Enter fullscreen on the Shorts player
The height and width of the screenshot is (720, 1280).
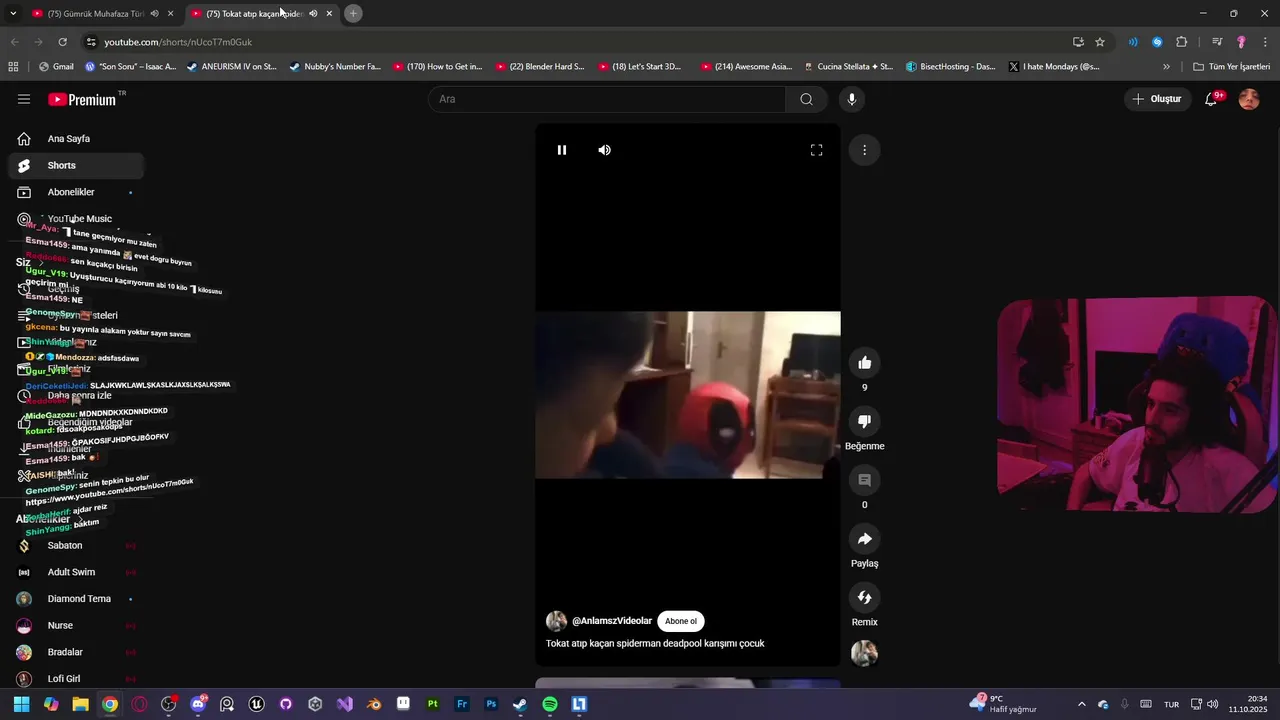click(816, 150)
